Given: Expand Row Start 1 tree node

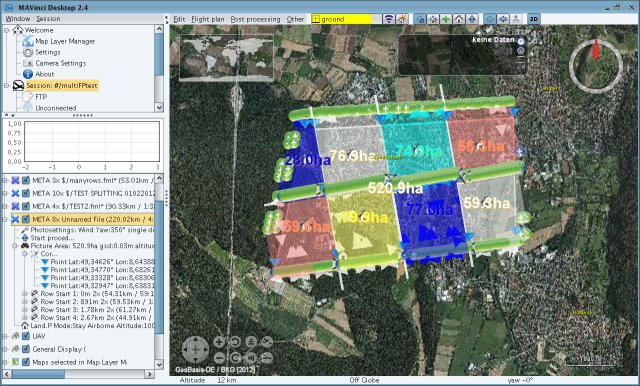Looking at the screenshot, I should 24,294.
